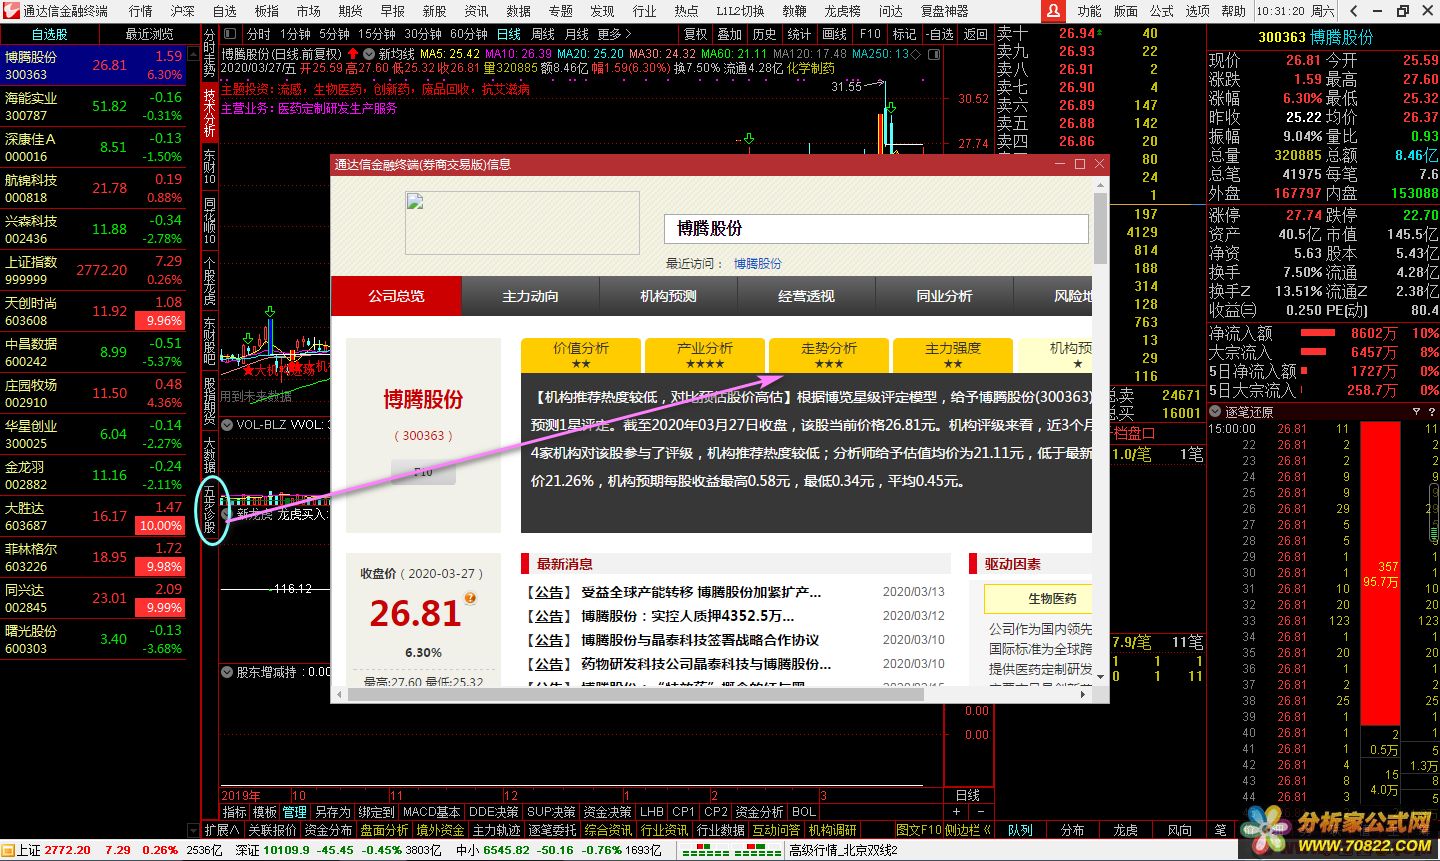
Task: Open the red user account icon
Action: coord(1053,11)
